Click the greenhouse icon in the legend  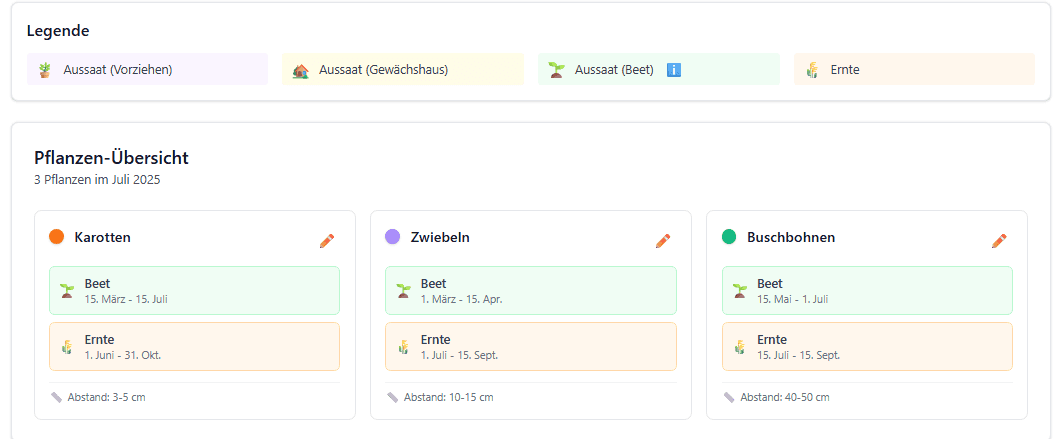click(x=300, y=70)
